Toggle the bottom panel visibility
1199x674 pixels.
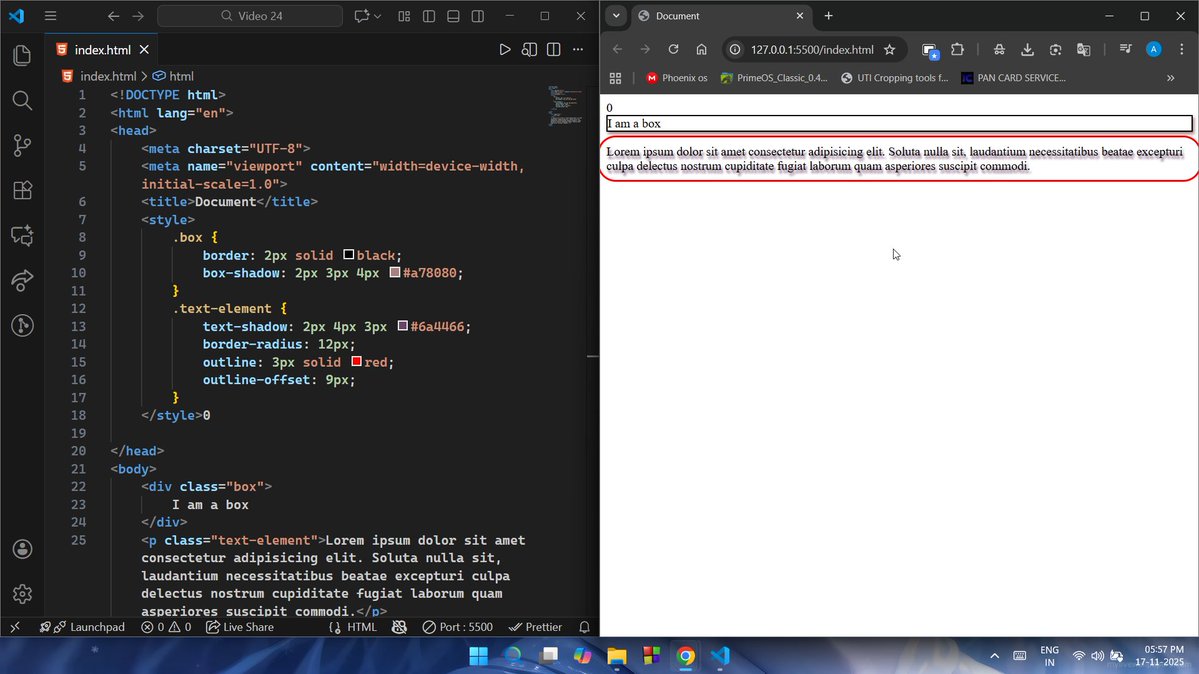(452, 16)
